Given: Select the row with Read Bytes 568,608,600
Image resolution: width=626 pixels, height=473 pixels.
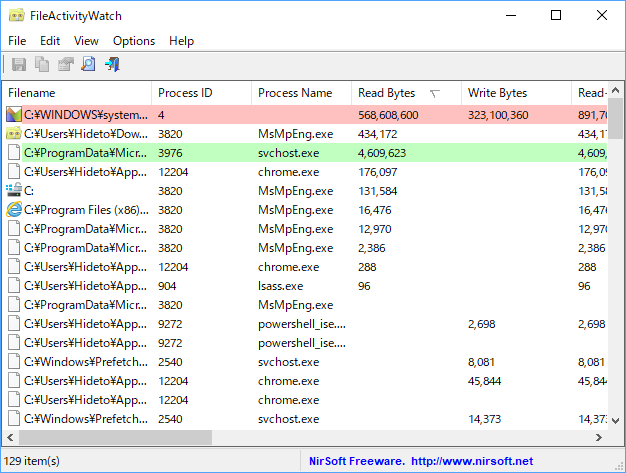Looking at the screenshot, I should coord(305,115).
